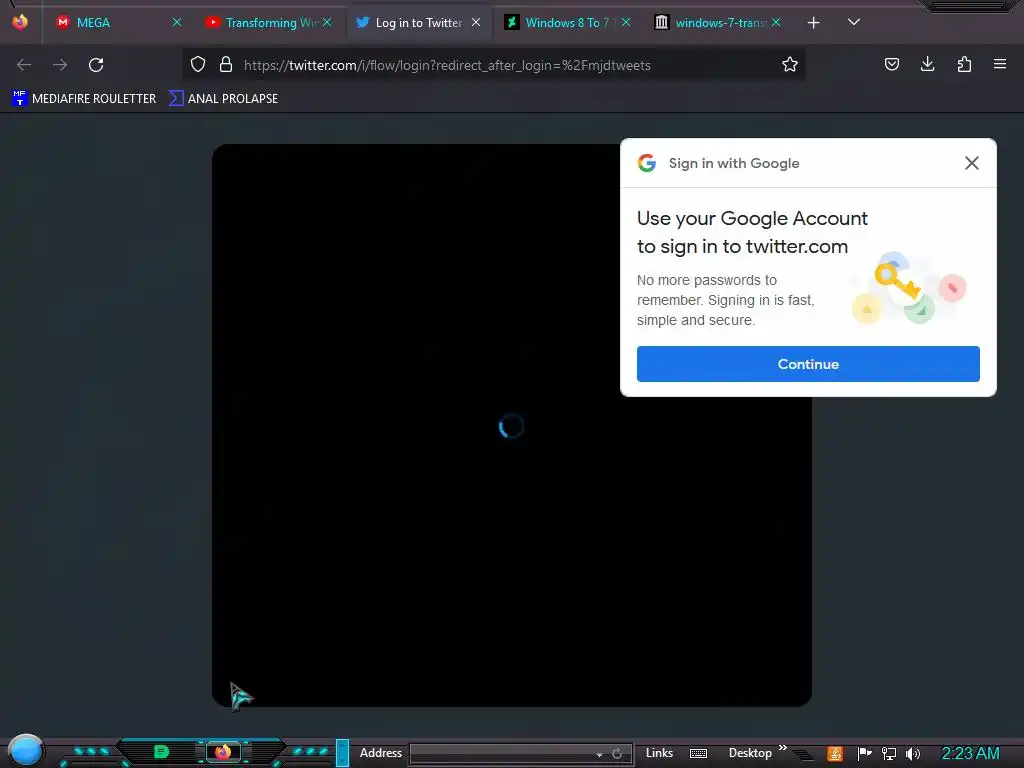This screenshot has height=768, width=1024.
Task: Switch to the windows-7-trans archive tab
Action: point(718,22)
